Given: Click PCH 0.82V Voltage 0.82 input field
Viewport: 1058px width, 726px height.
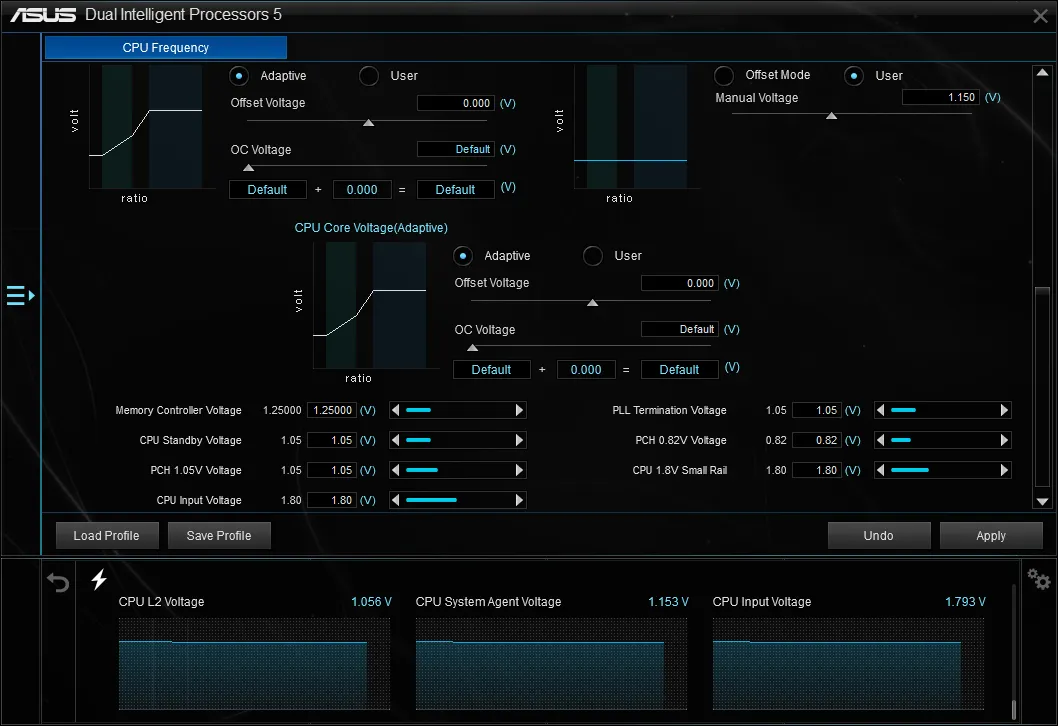Looking at the screenshot, I should (x=816, y=440).
